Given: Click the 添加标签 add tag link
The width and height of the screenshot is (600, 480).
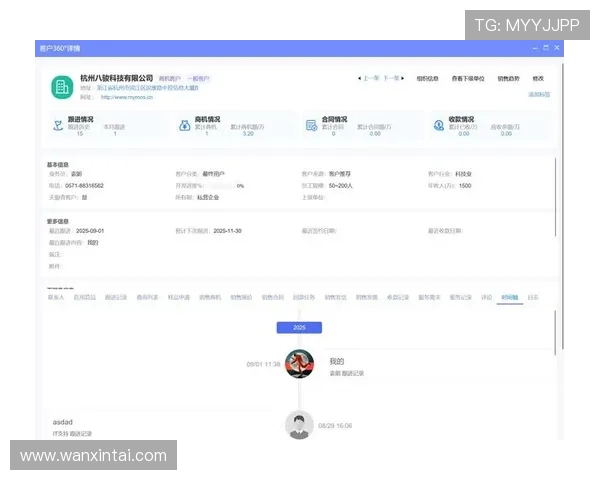Looking at the screenshot, I should (539, 94).
